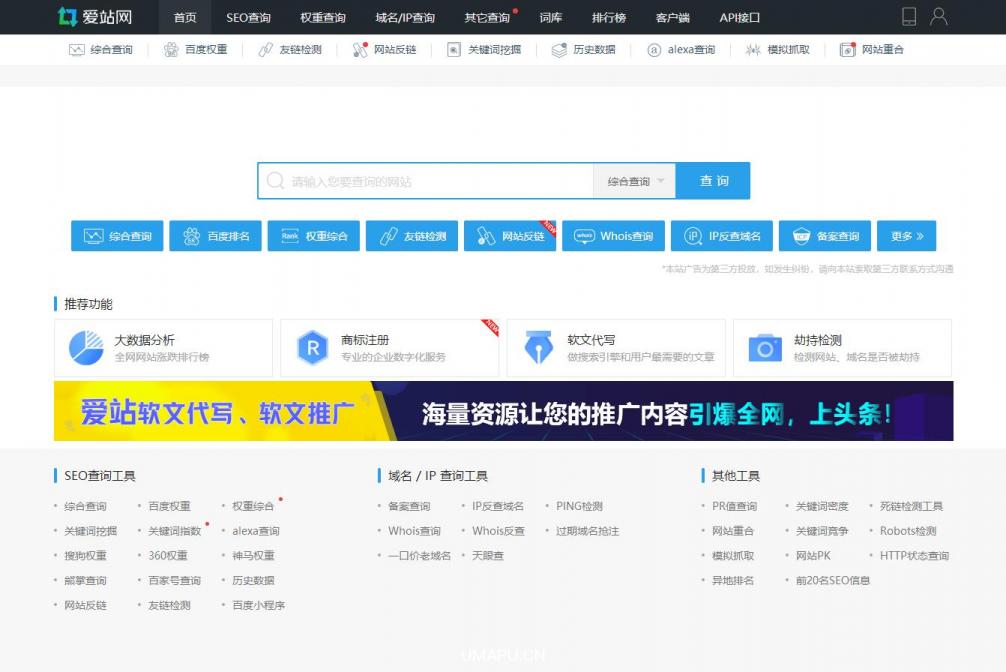This screenshot has width=1006, height=672.
Task: Click the 商标注册 hexagon R icon
Action: pos(313,345)
